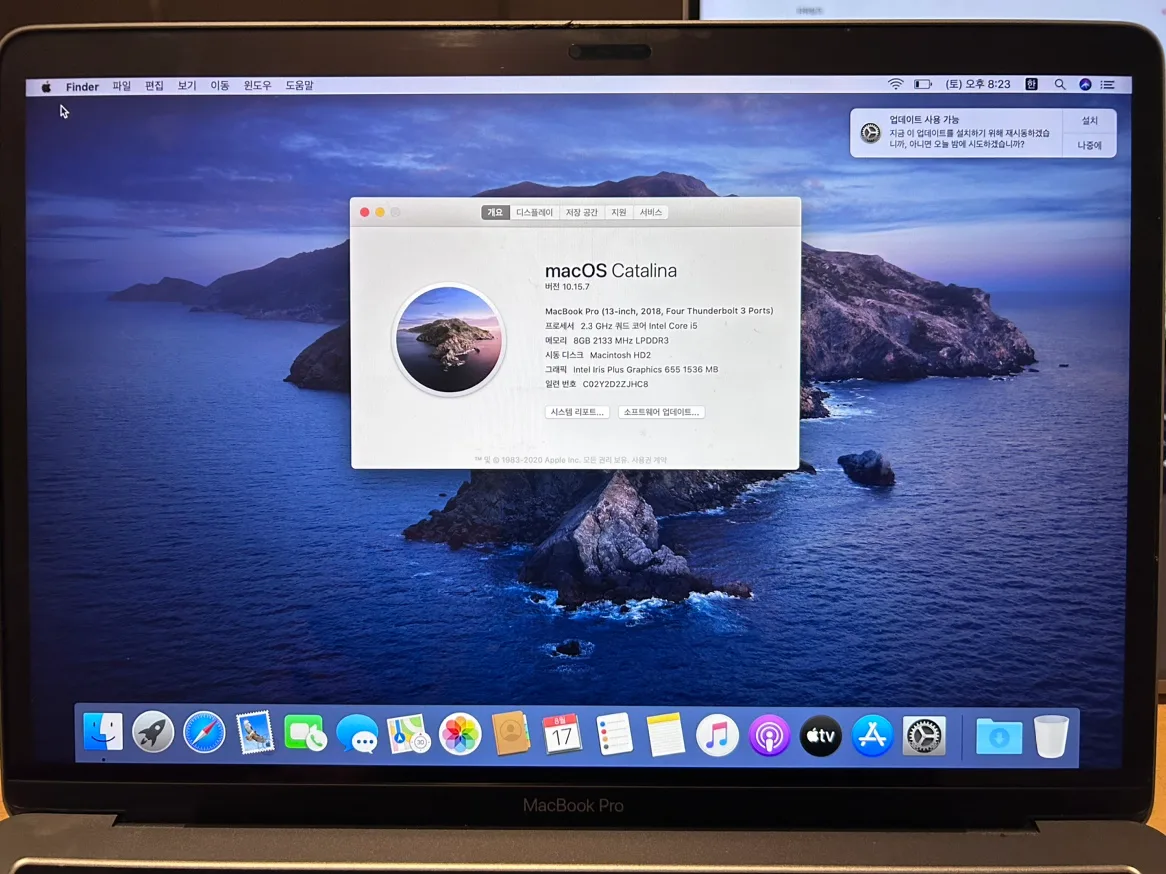Open the Apple TV app
Screen dimensions: 1166x874
pos(820,736)
